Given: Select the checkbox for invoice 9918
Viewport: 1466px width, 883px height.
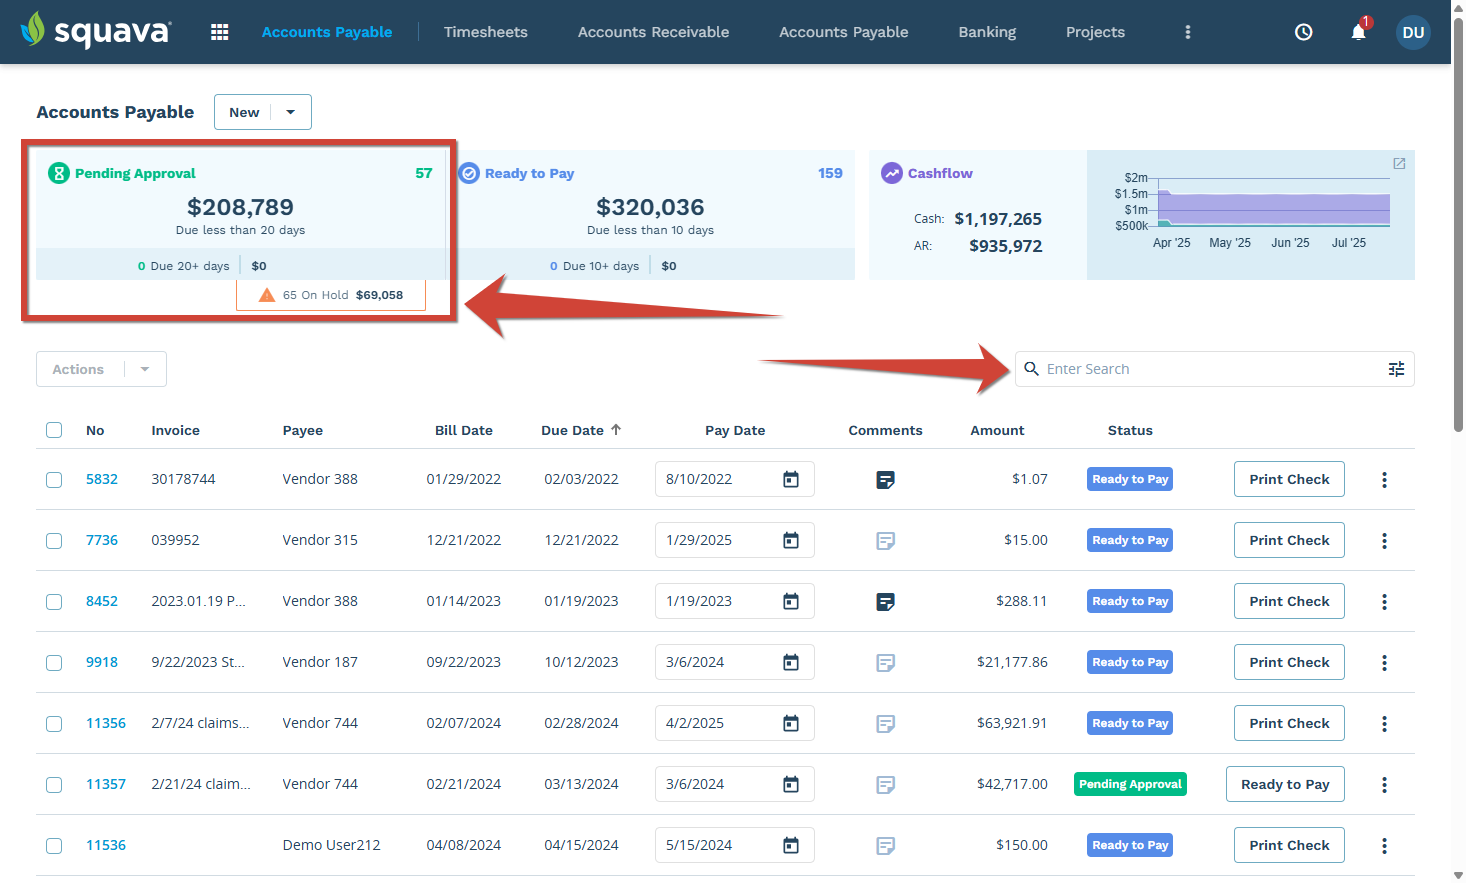Looking at the screenshot, I should tap(54, 663).
